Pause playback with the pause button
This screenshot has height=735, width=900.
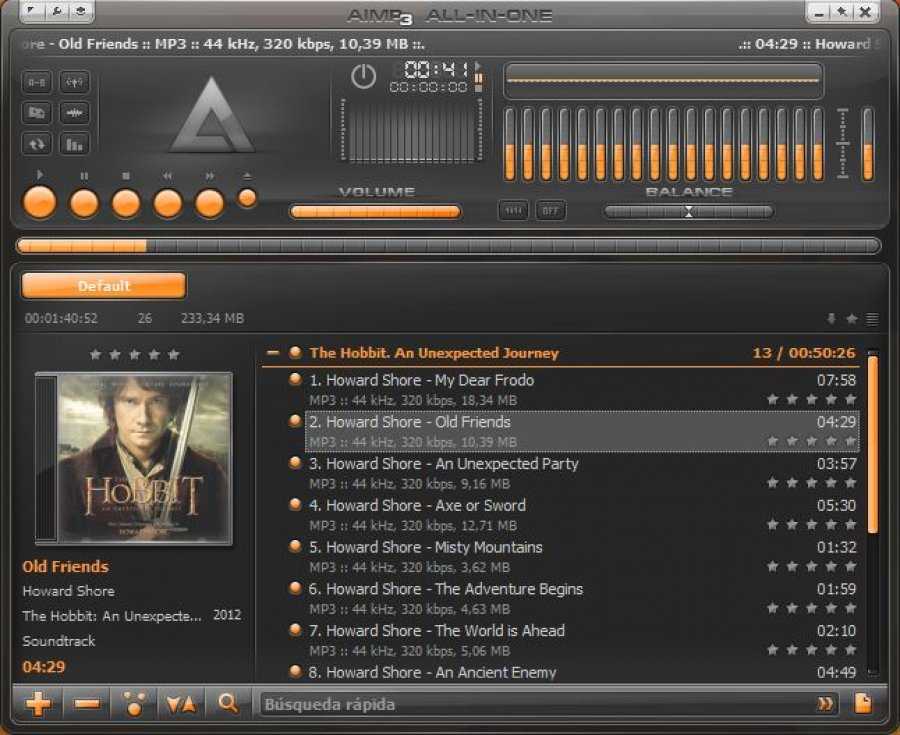84,203
